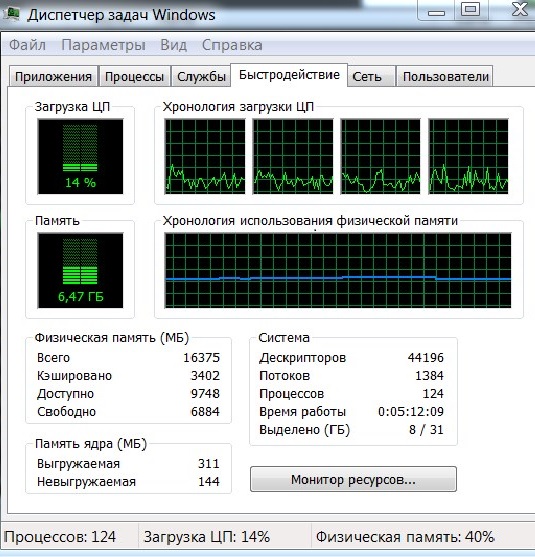Click status bar Физическая память: 40%
Screen dimensions: 535x557
[405, 536]
